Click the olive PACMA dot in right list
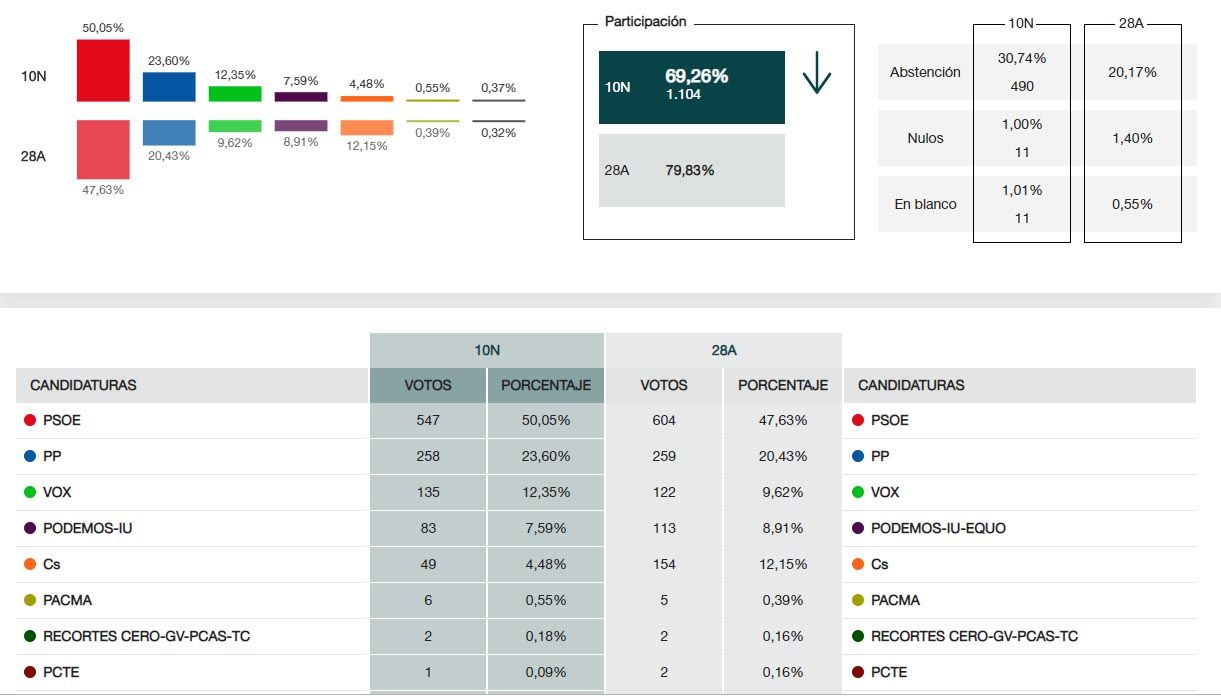1221x696 pixels. (x=858, y=601)
